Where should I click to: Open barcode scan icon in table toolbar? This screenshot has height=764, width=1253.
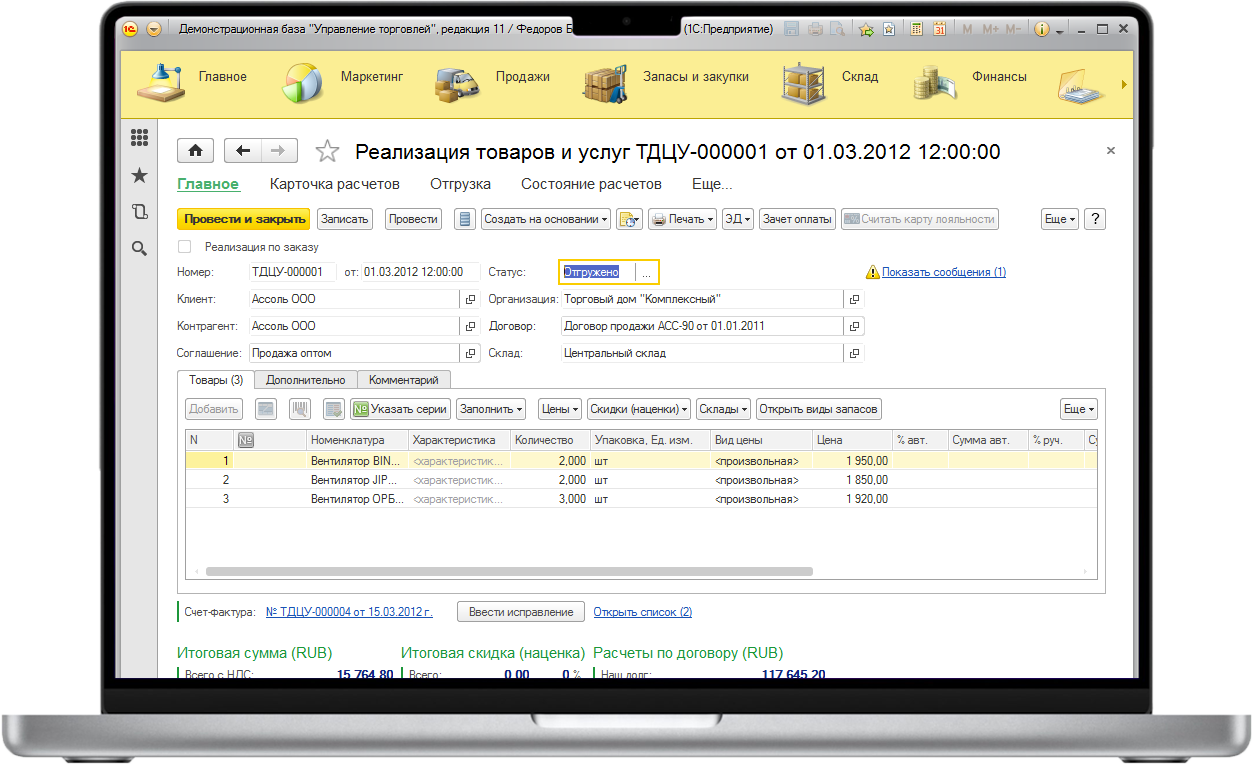pyautogui.click(x=300, y=409)
